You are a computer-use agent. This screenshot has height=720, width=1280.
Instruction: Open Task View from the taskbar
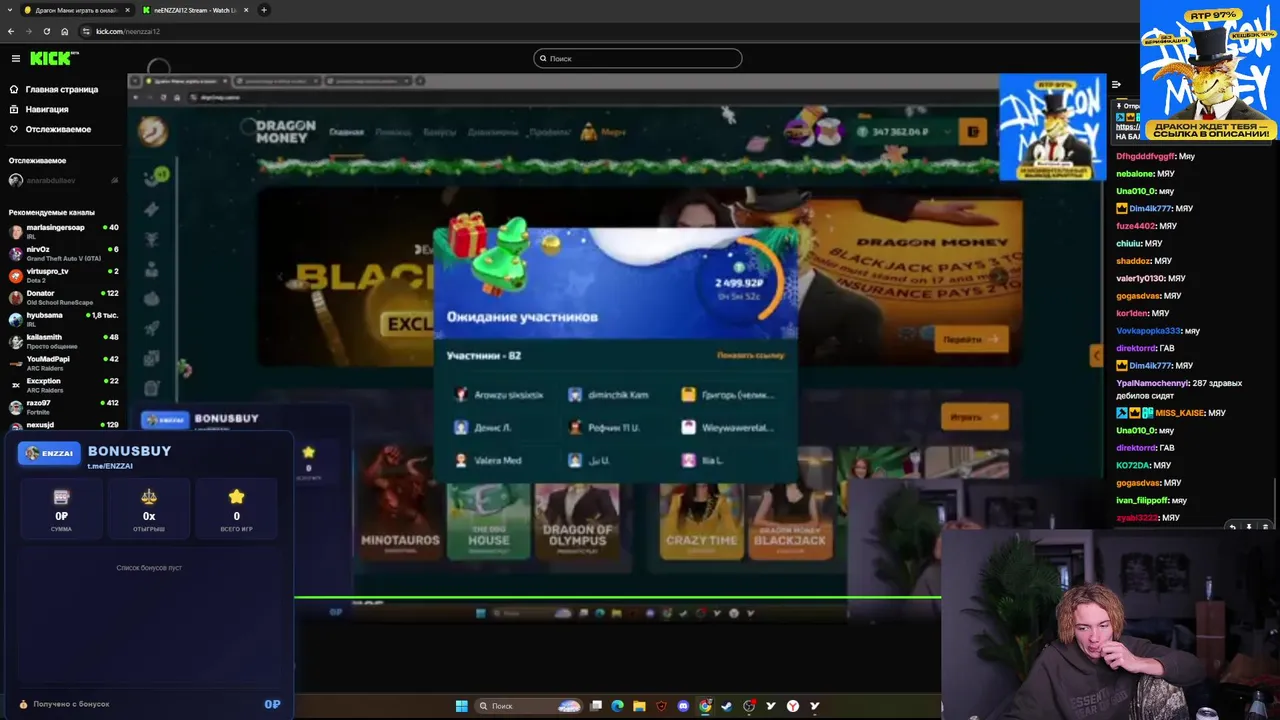(x=596, y=706)
